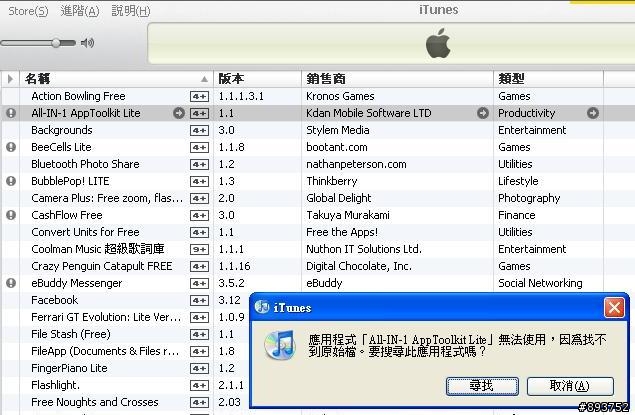Click 9+ rating badge for Coolman Music
The width and height of the screenshot is (635, 415).
(x=200, y=249)
